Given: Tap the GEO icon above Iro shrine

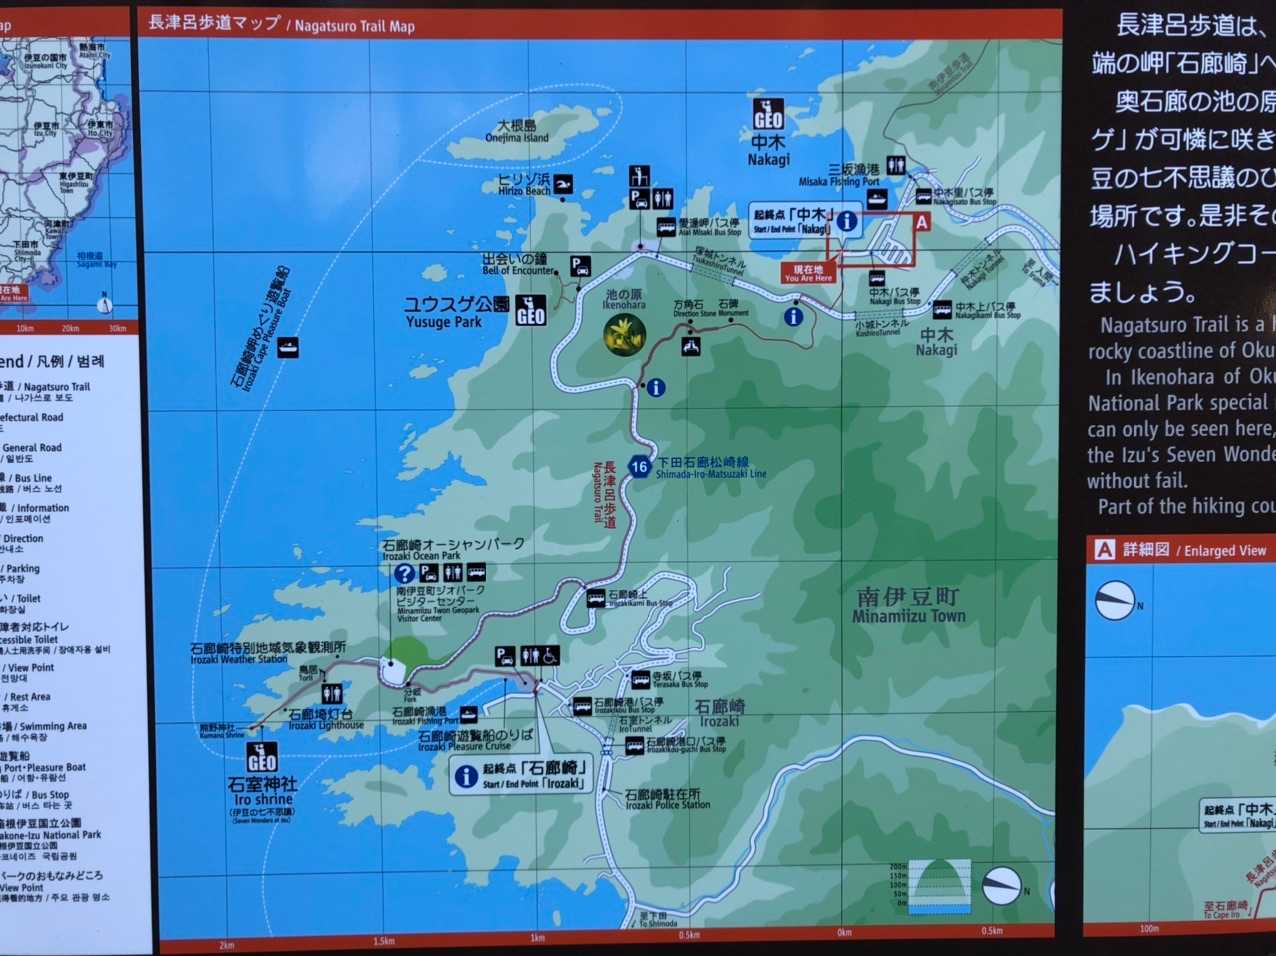Looking at the screenshot, I should coord(261,757).
